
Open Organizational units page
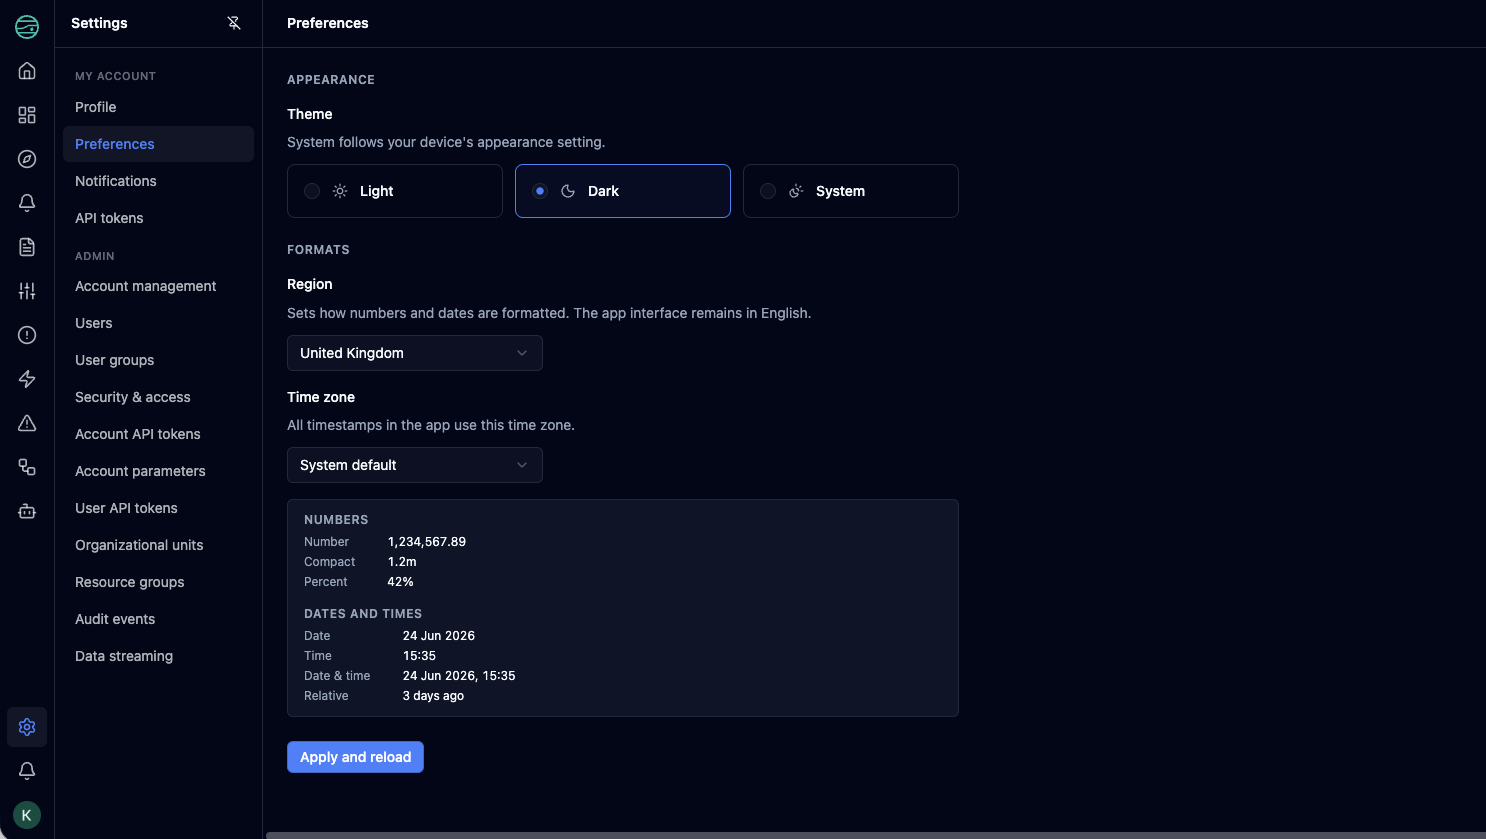(x=158, y=545)
